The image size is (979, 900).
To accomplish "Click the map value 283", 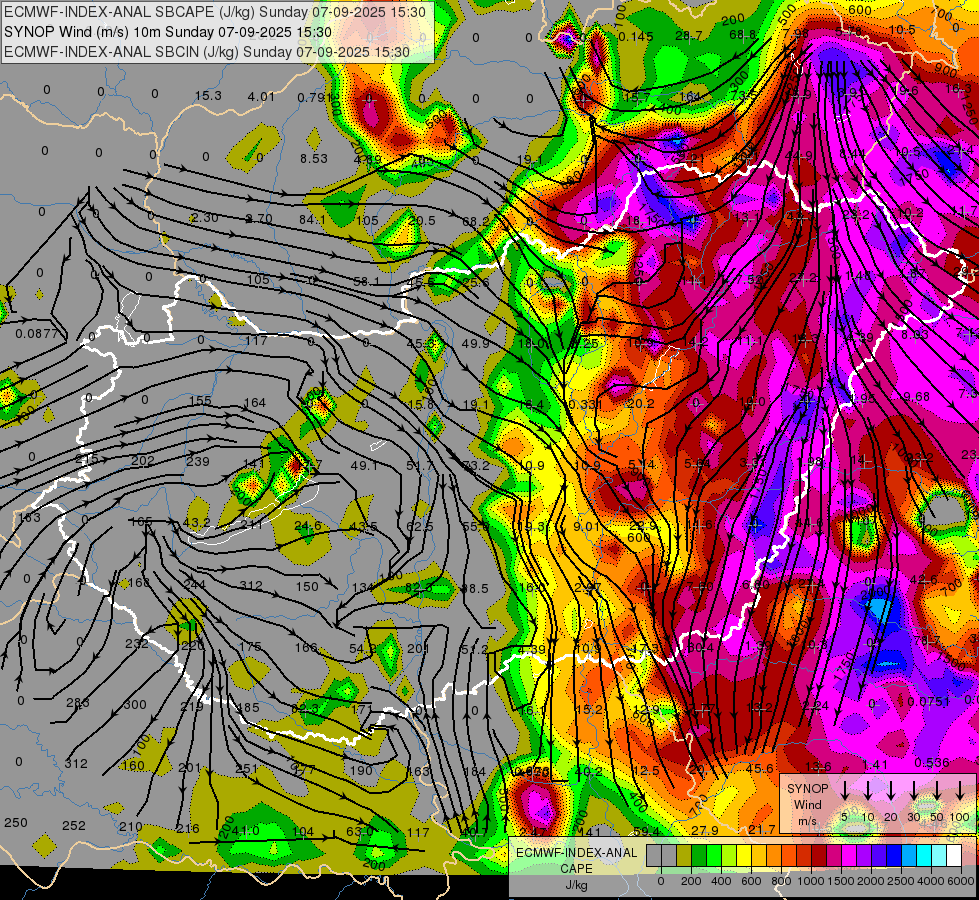I will tap(77, 703).
